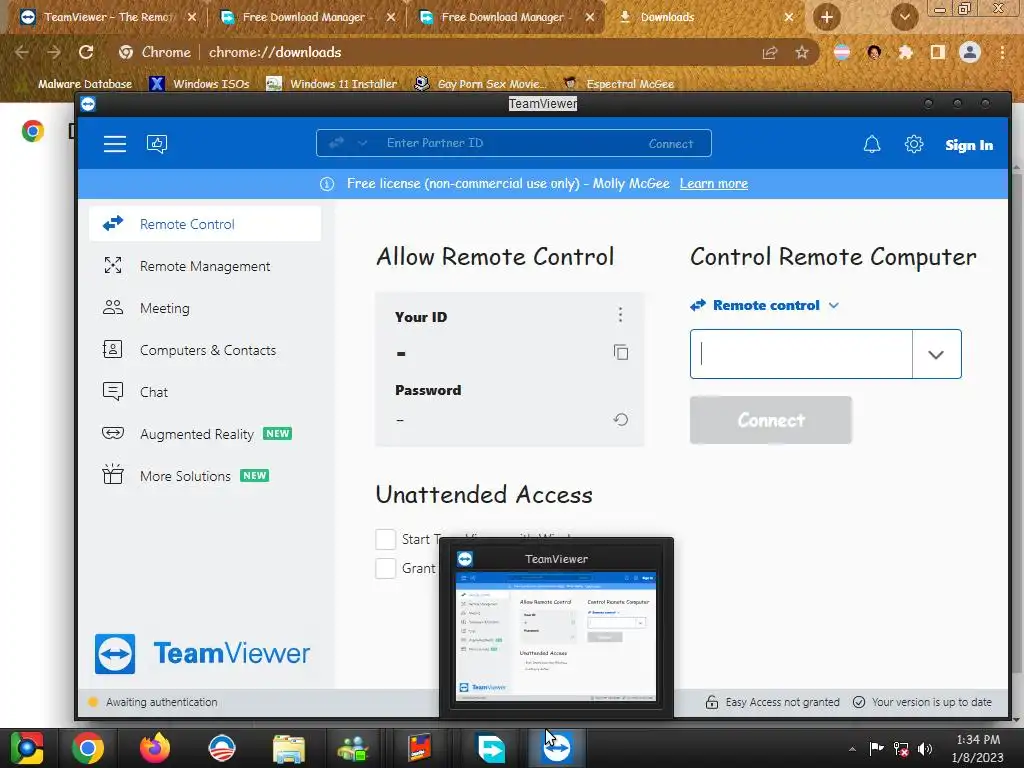Open Chrome side panel icon

[938, 52]
